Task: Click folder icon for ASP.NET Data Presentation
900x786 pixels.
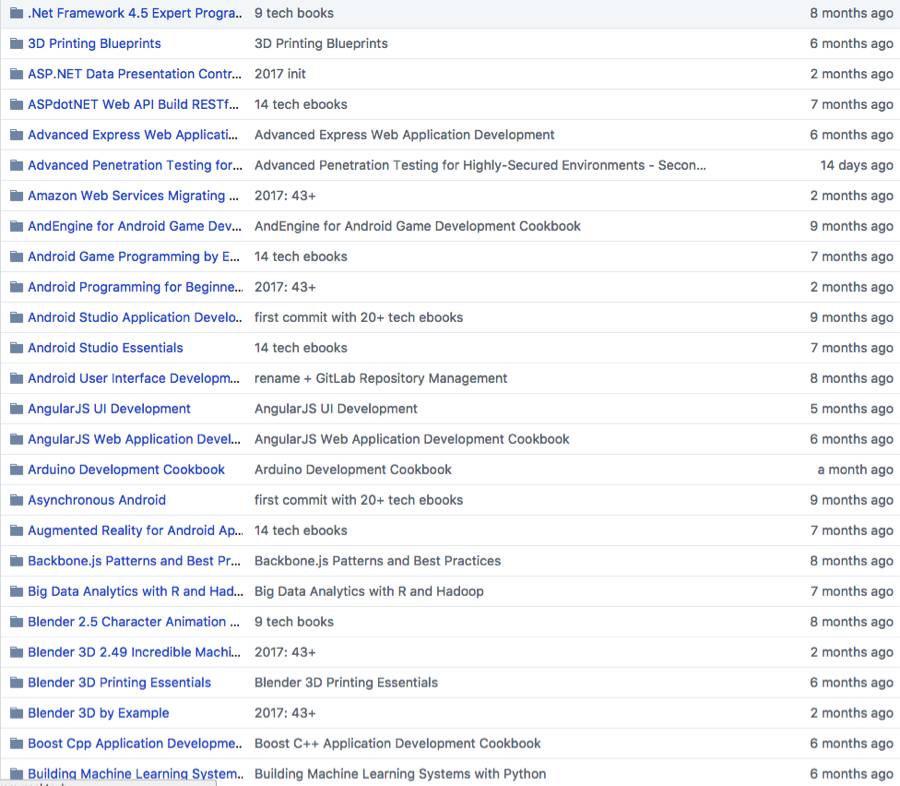Action: point(17,74)
